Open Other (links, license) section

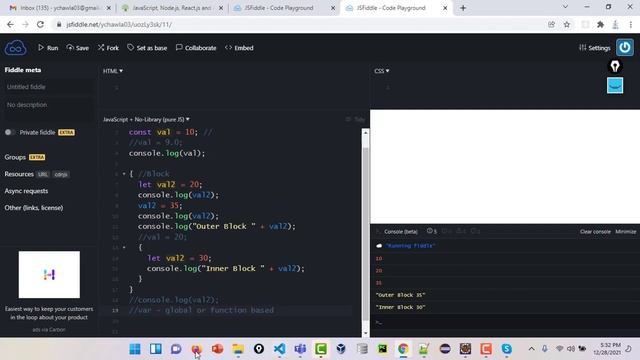point(34,208)
